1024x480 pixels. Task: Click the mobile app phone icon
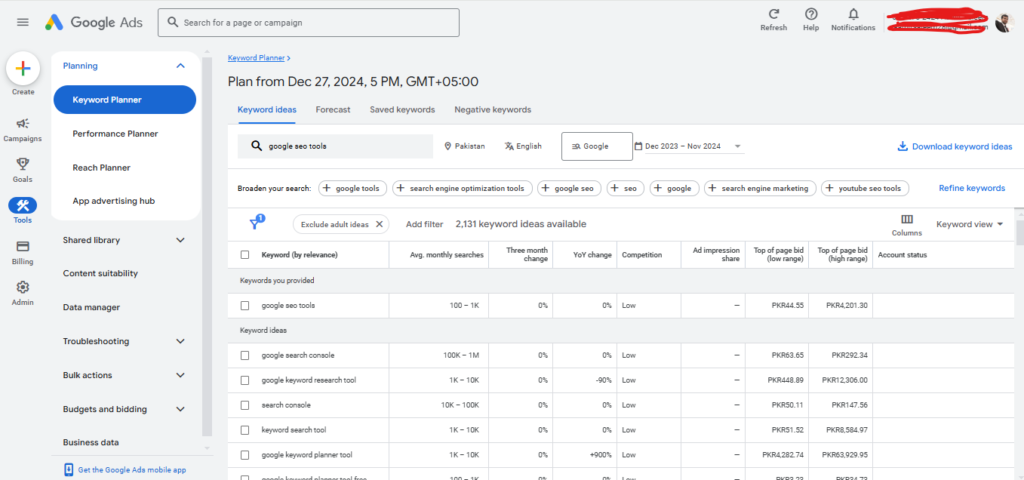(69, 470)
